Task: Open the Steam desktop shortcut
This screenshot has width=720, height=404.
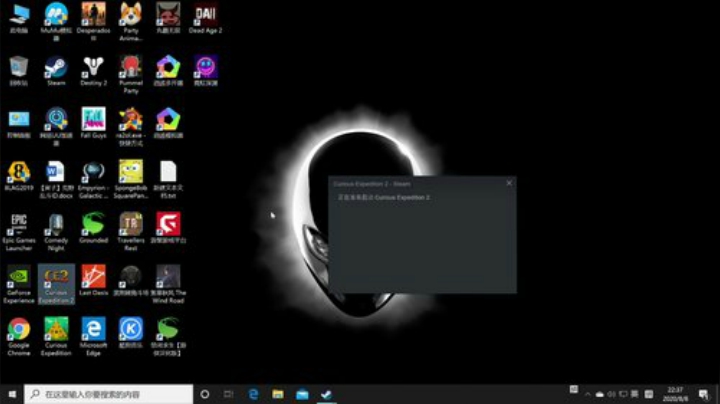Action: [x=56, y=71]
